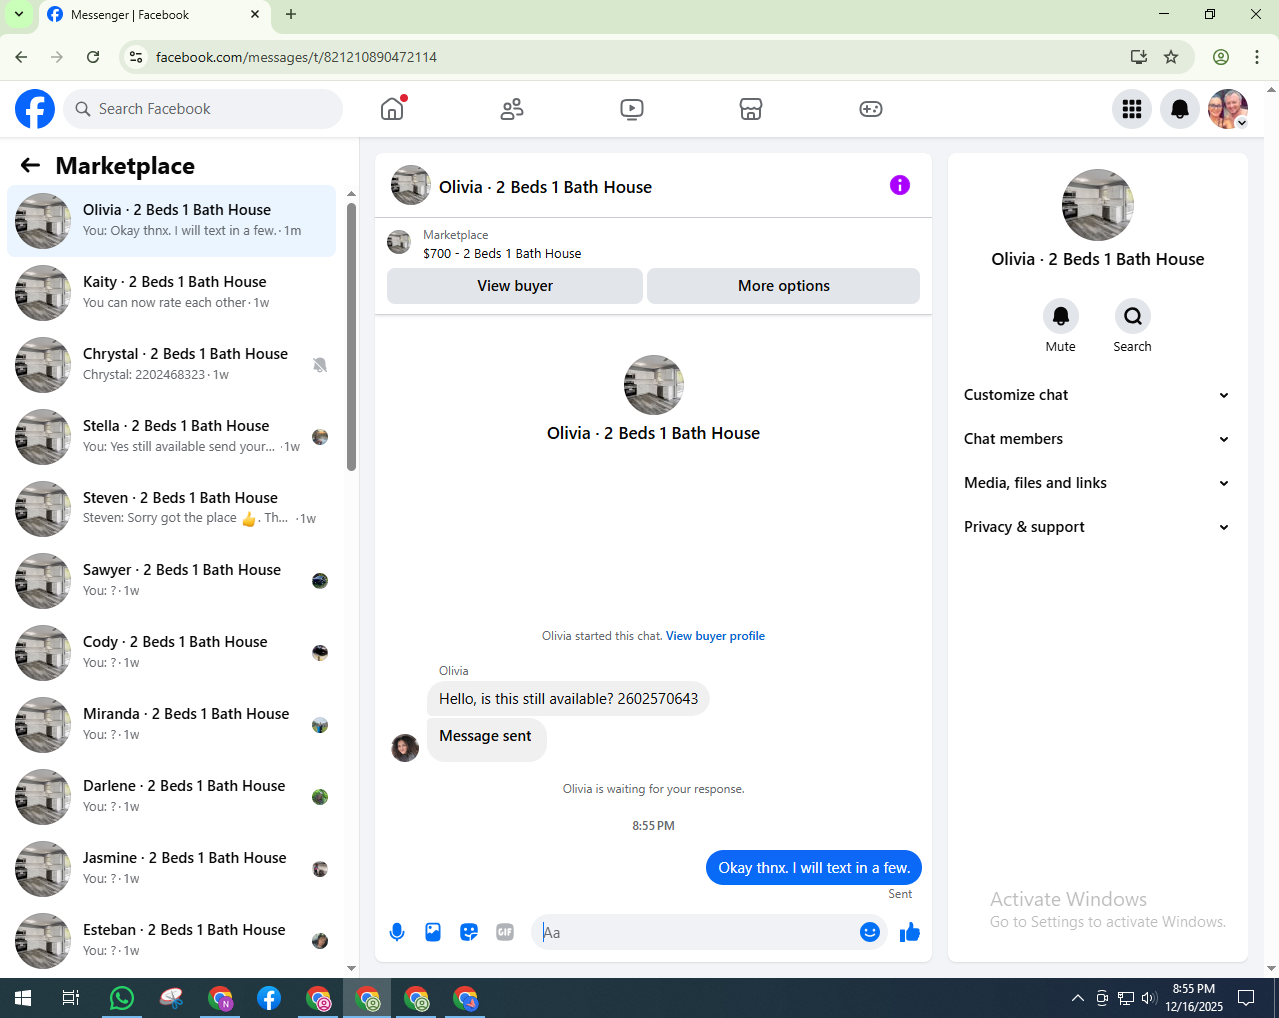Open the Marketplace storefront icon in top bar
The width and height of the screenshot is (1279, 1018).
click(751, 109)
